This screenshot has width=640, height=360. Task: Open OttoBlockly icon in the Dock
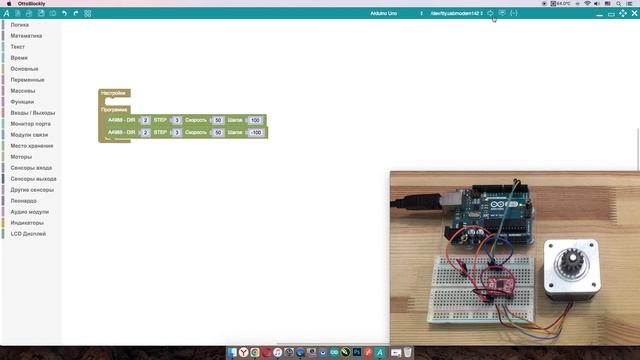tap(380, 352)
